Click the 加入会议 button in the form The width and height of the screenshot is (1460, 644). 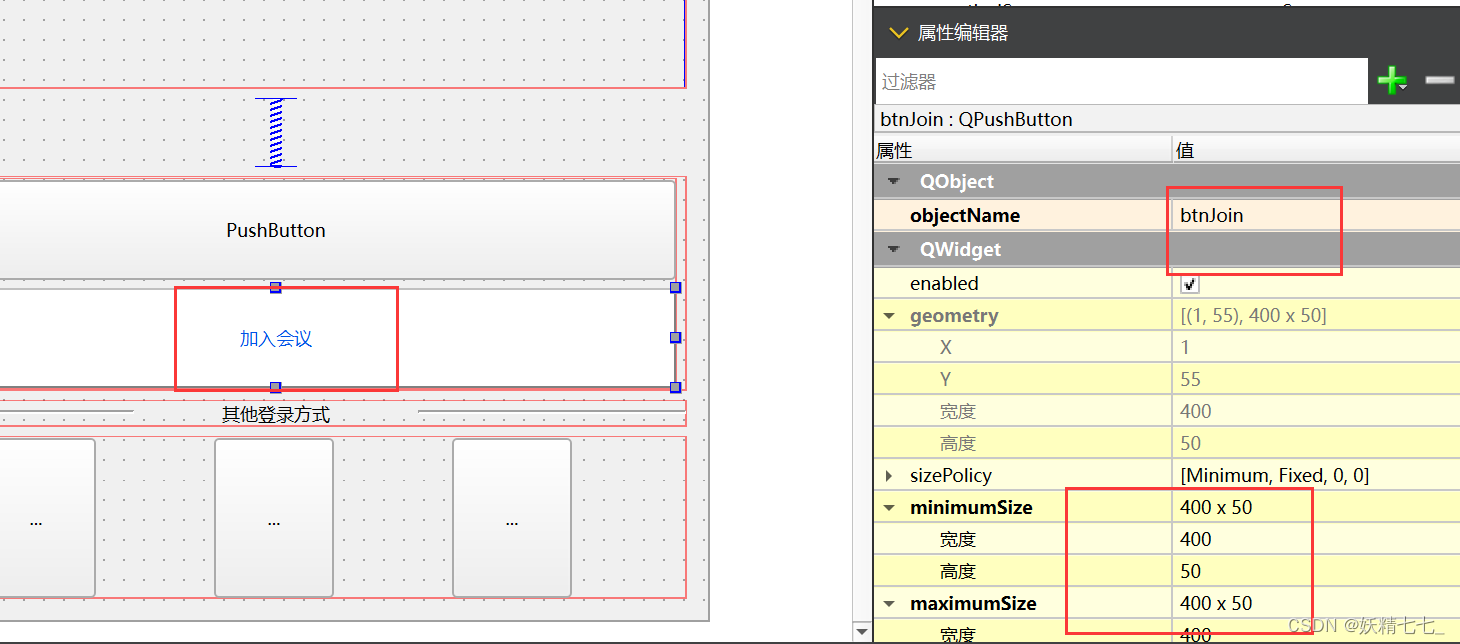[336, 339]
